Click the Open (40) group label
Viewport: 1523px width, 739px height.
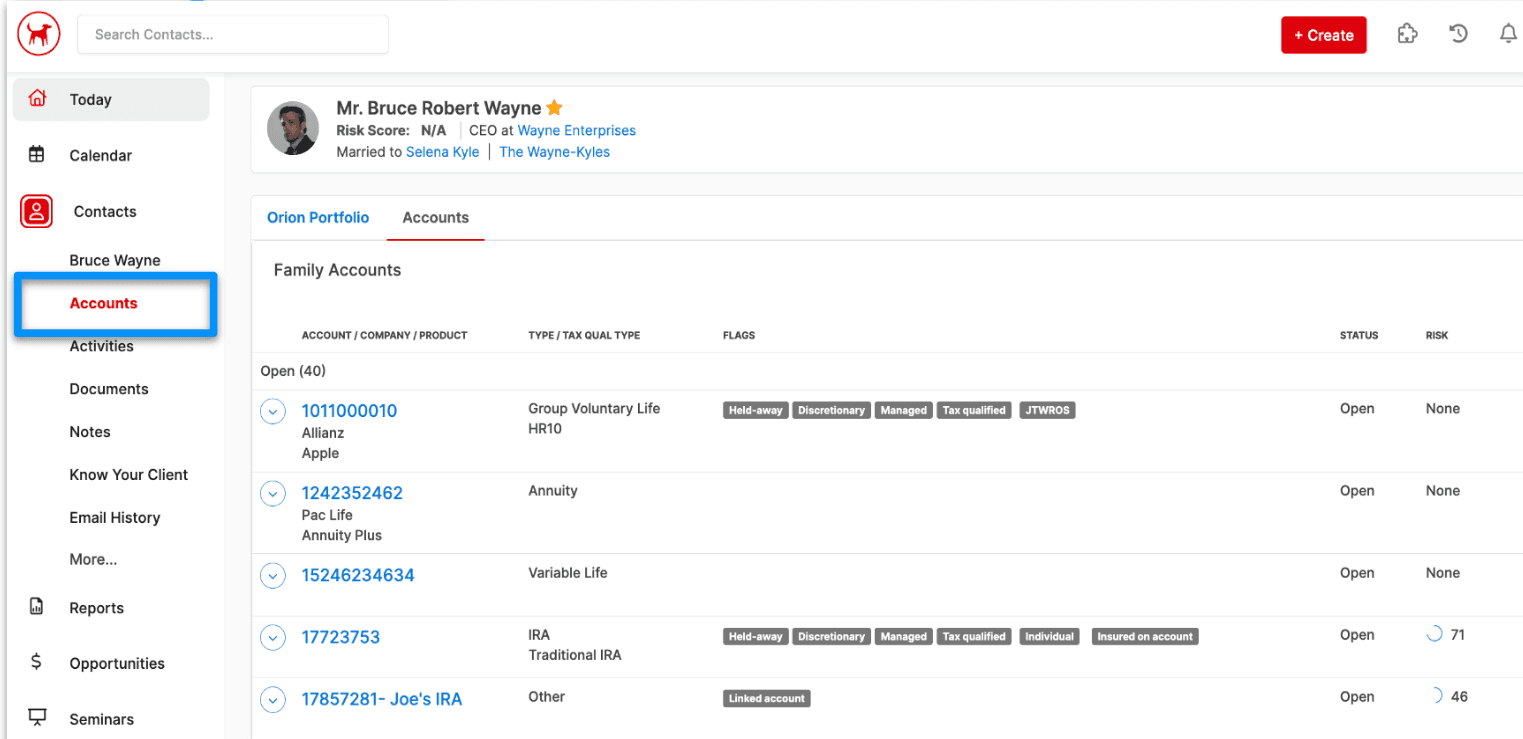point(293,371)
